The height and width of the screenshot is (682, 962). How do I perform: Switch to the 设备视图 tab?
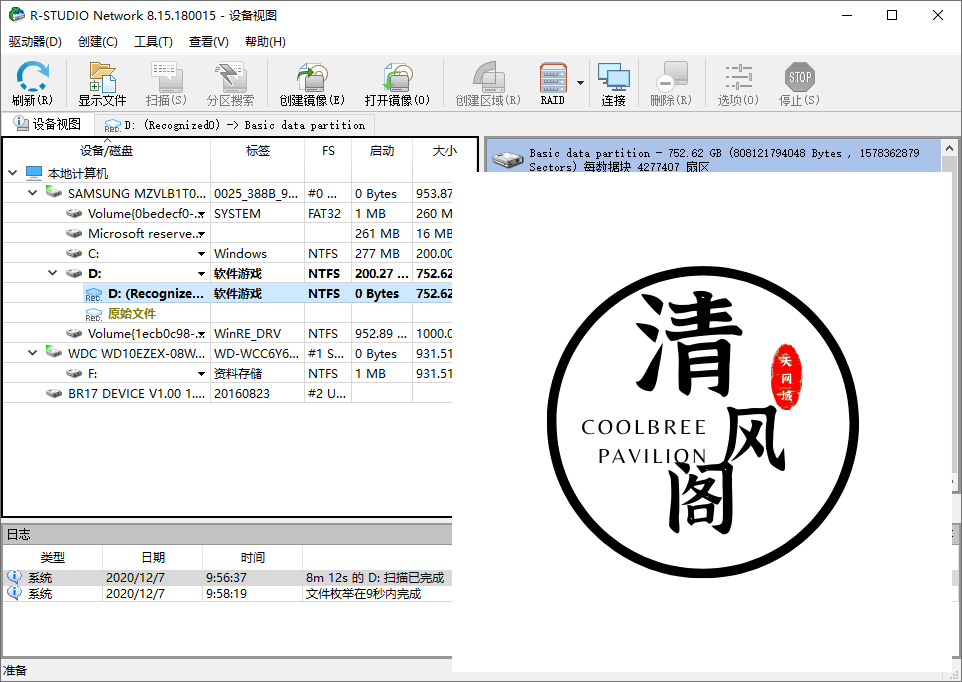[x=47, y=124]
